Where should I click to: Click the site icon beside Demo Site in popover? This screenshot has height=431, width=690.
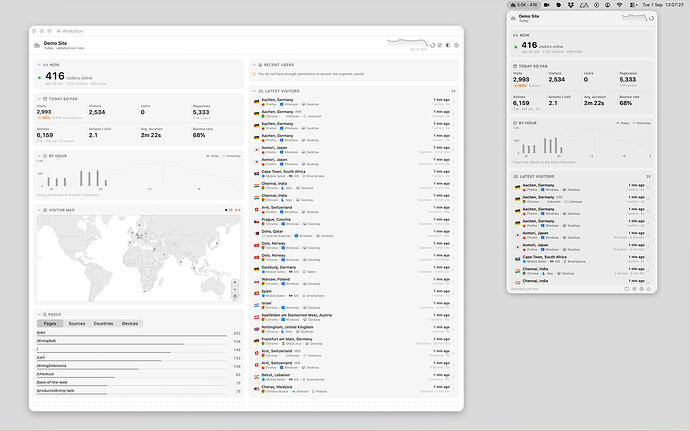(513, 18)
